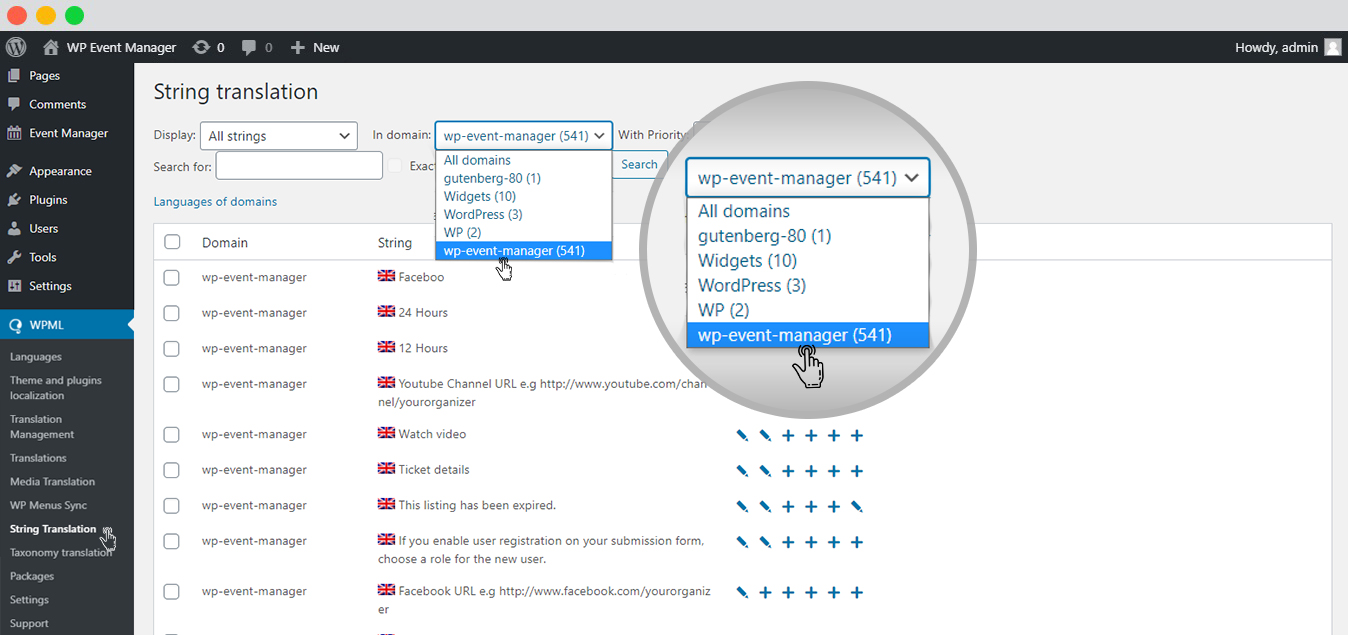1348x635 pixels.
Task: Click the admin avatar icon
Action: point(1333,47)
